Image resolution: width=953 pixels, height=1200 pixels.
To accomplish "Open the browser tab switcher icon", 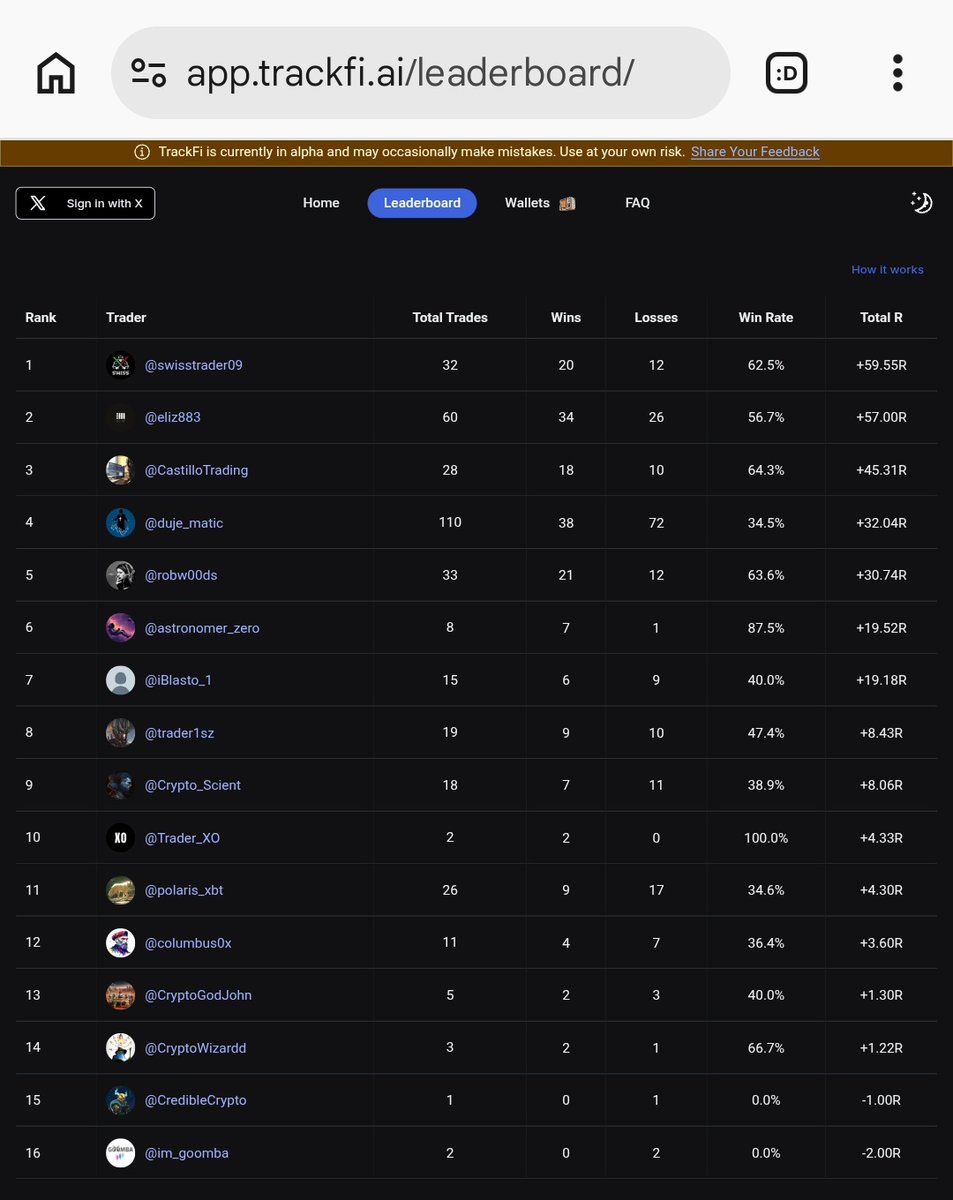I will pos(786,73).
